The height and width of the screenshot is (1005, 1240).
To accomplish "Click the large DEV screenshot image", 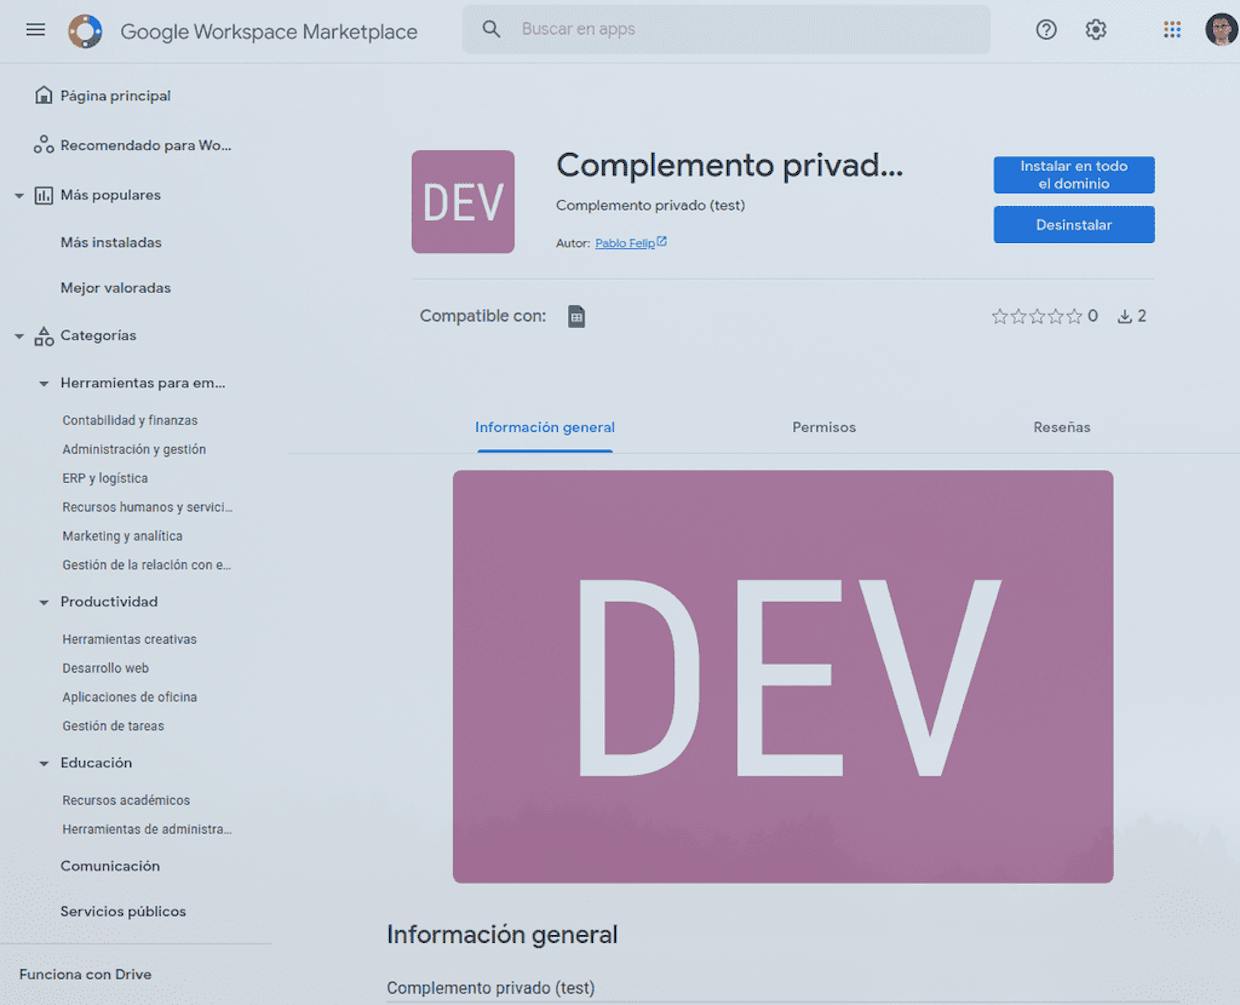I will [x=783, y=677].
